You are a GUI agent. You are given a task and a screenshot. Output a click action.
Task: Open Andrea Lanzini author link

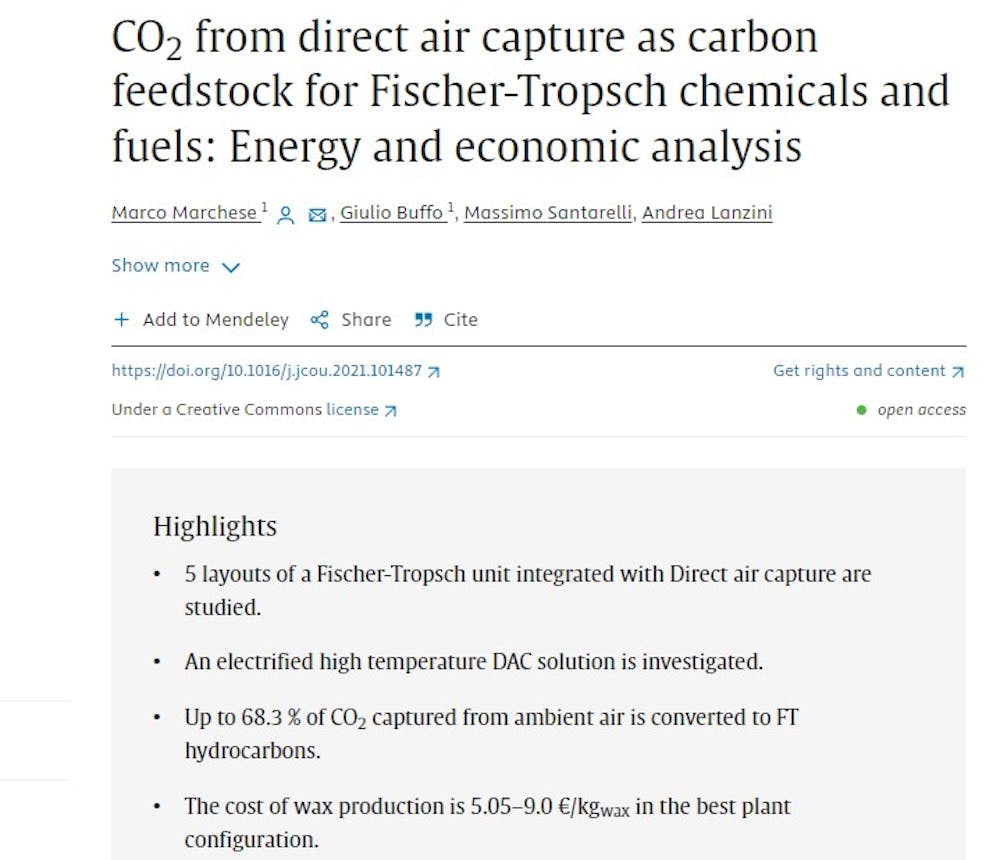tap(707, 212)
